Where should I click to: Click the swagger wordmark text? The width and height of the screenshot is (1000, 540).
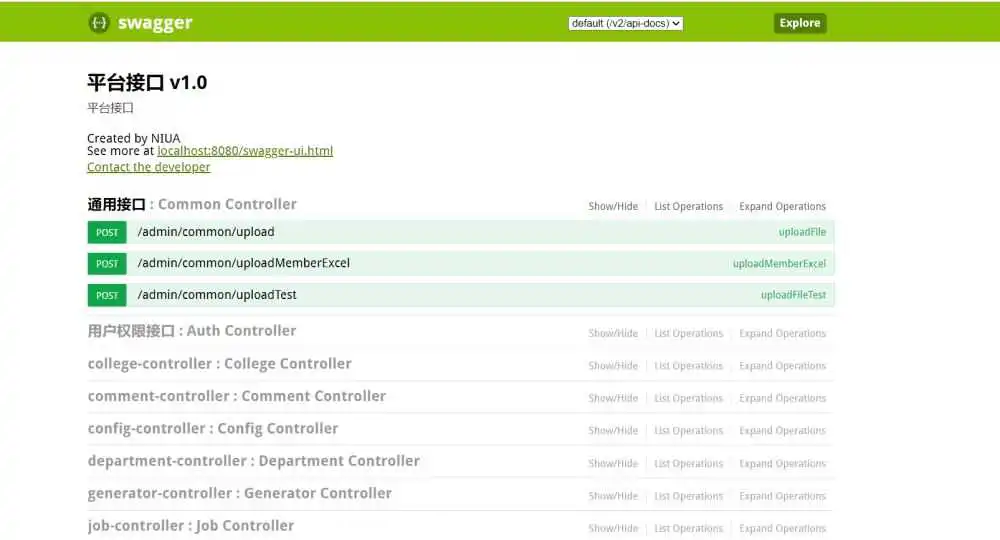point(155,23)
